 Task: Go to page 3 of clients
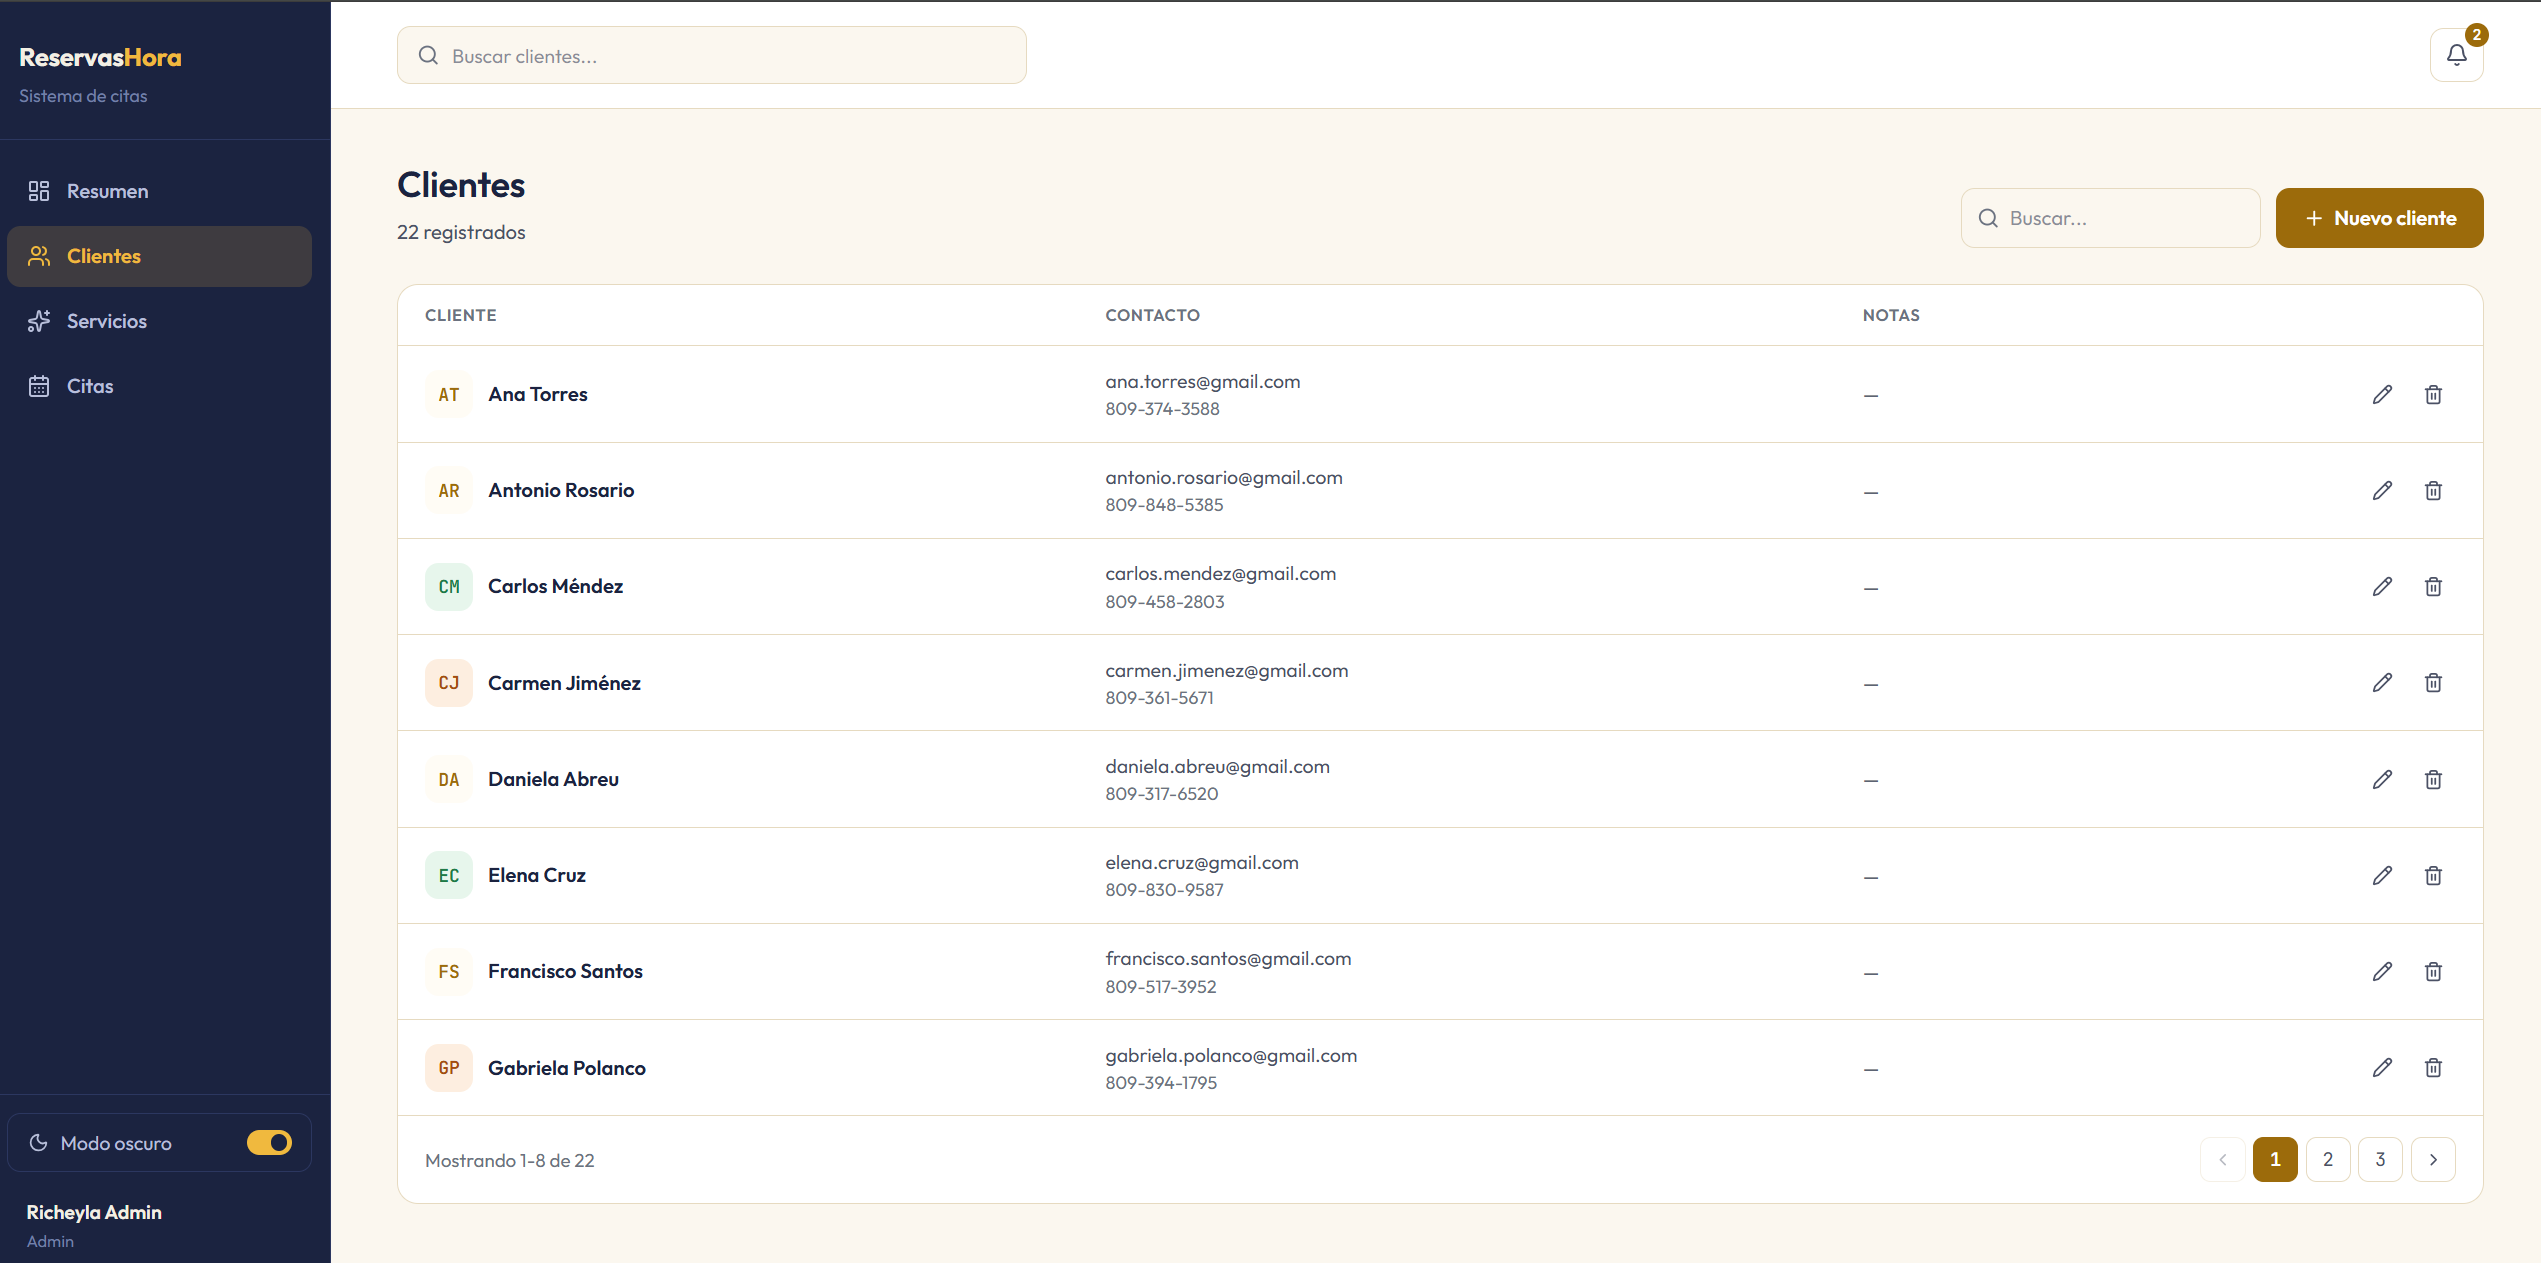tap(2380, 1159)
